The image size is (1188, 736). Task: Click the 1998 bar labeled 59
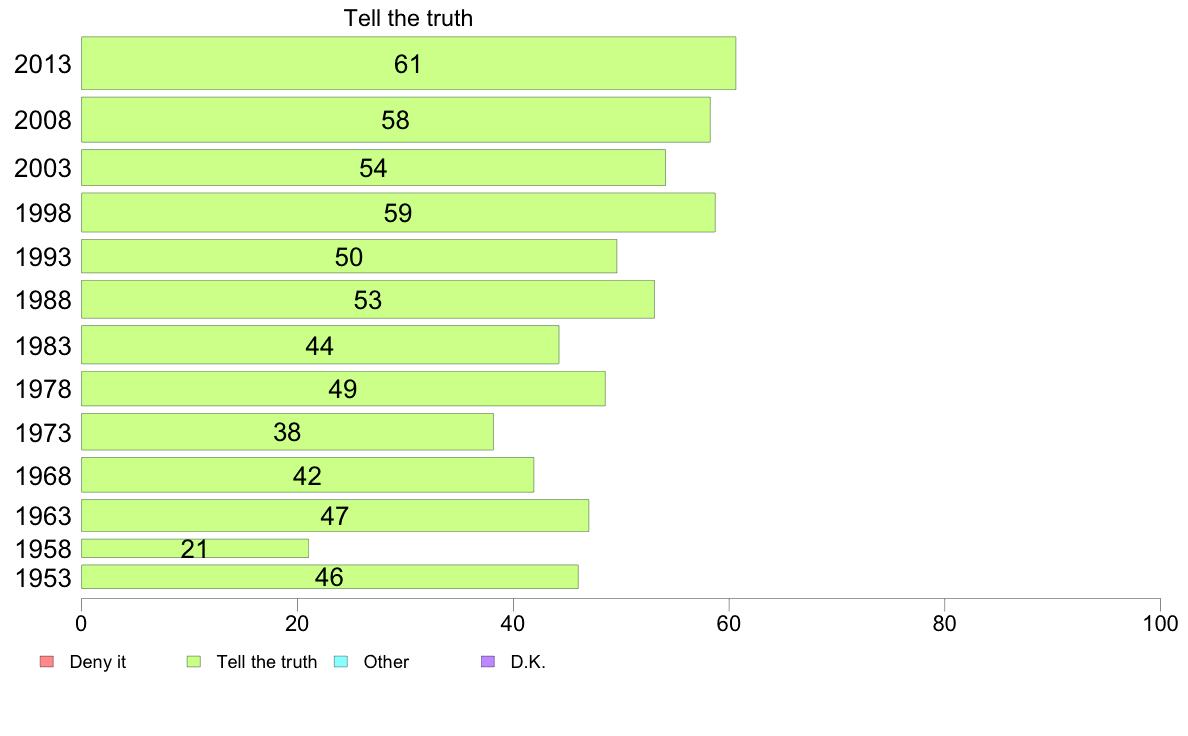[398, 212]
